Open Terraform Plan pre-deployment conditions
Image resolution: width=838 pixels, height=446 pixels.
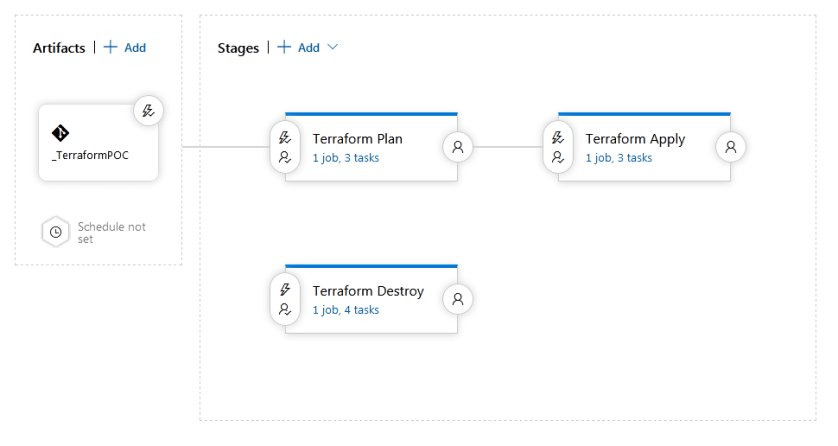(x=283, y=147)
